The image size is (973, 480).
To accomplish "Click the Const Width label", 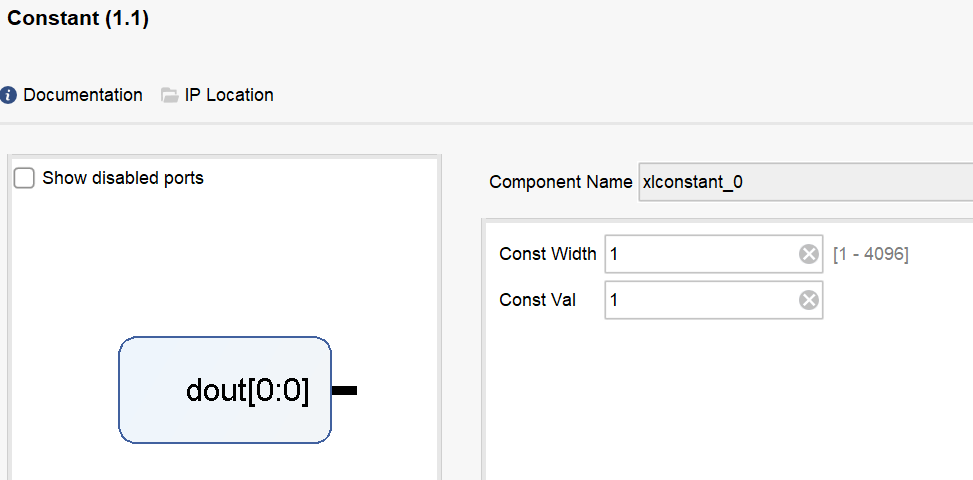I will tap(547, 254).
